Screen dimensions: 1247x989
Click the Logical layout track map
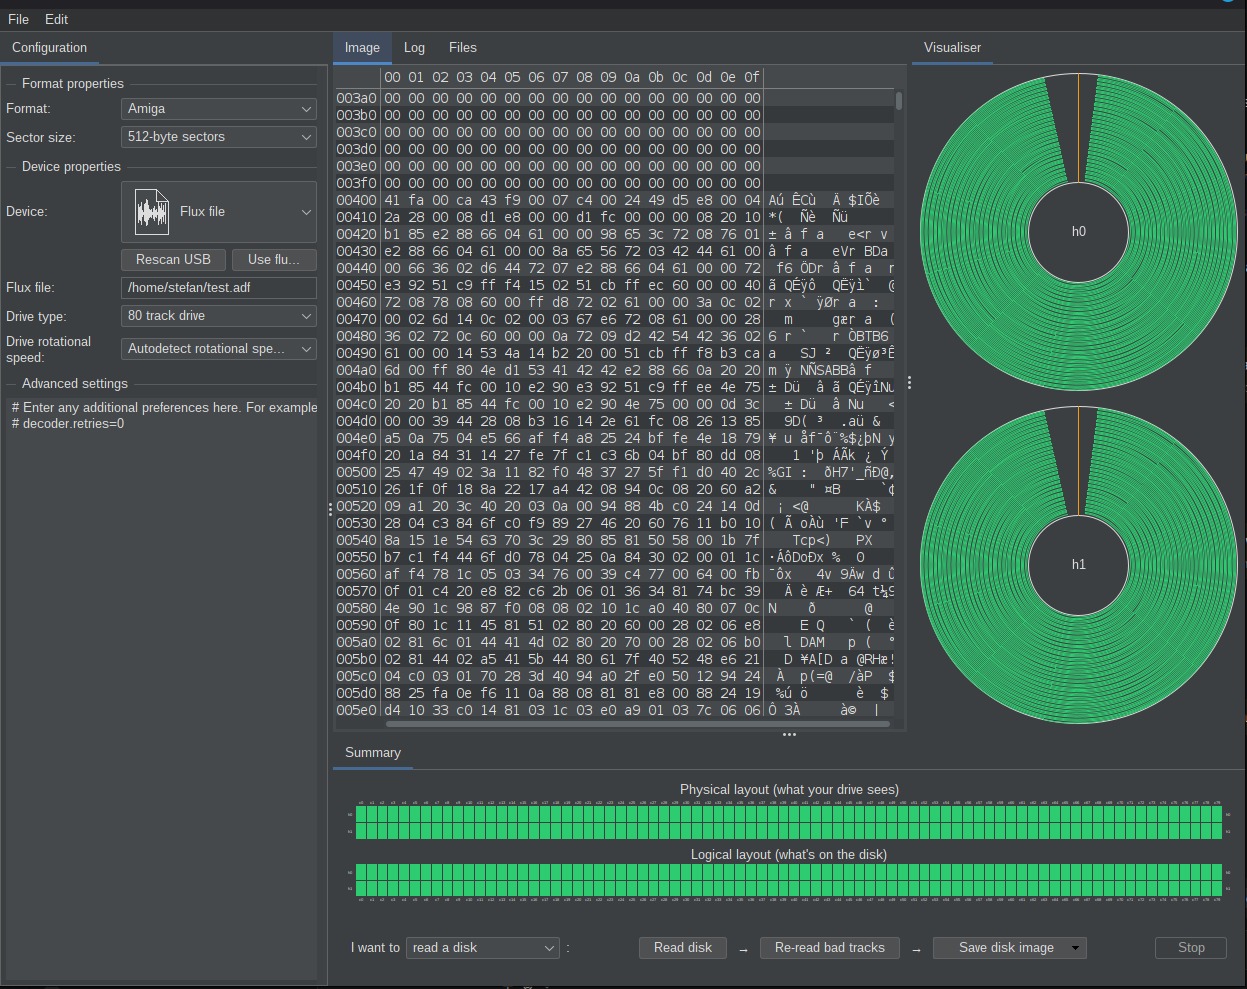click(789, 880)
